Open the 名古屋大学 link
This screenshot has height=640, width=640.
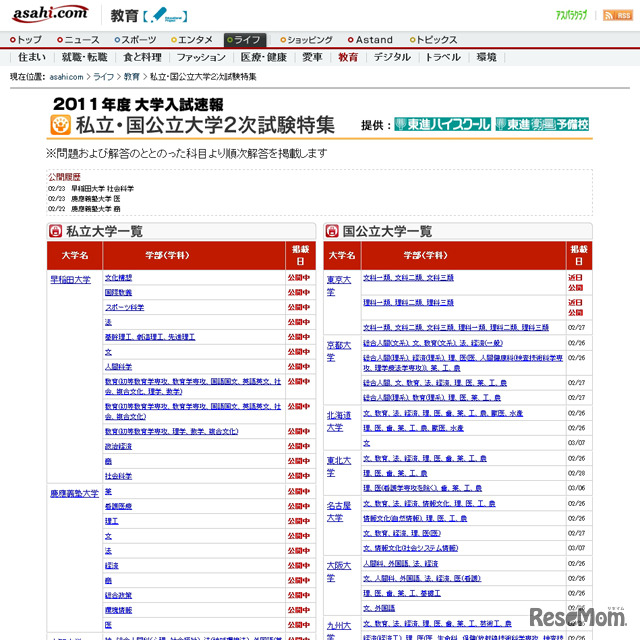tap(339, 512)
